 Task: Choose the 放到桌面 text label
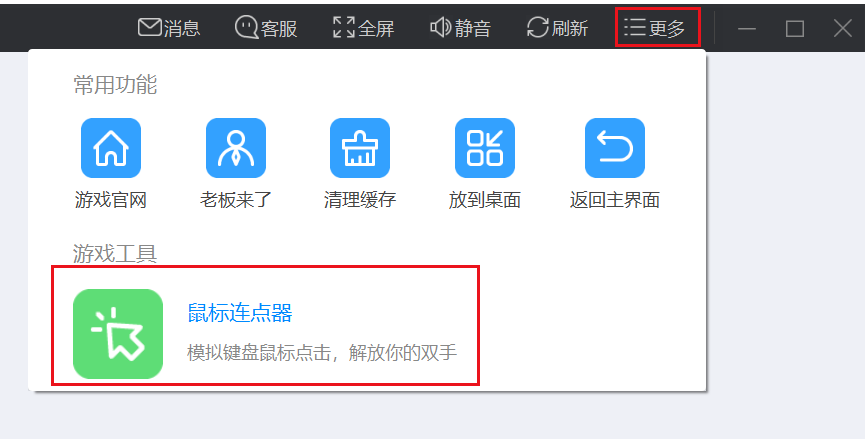(x=485, y=200)
